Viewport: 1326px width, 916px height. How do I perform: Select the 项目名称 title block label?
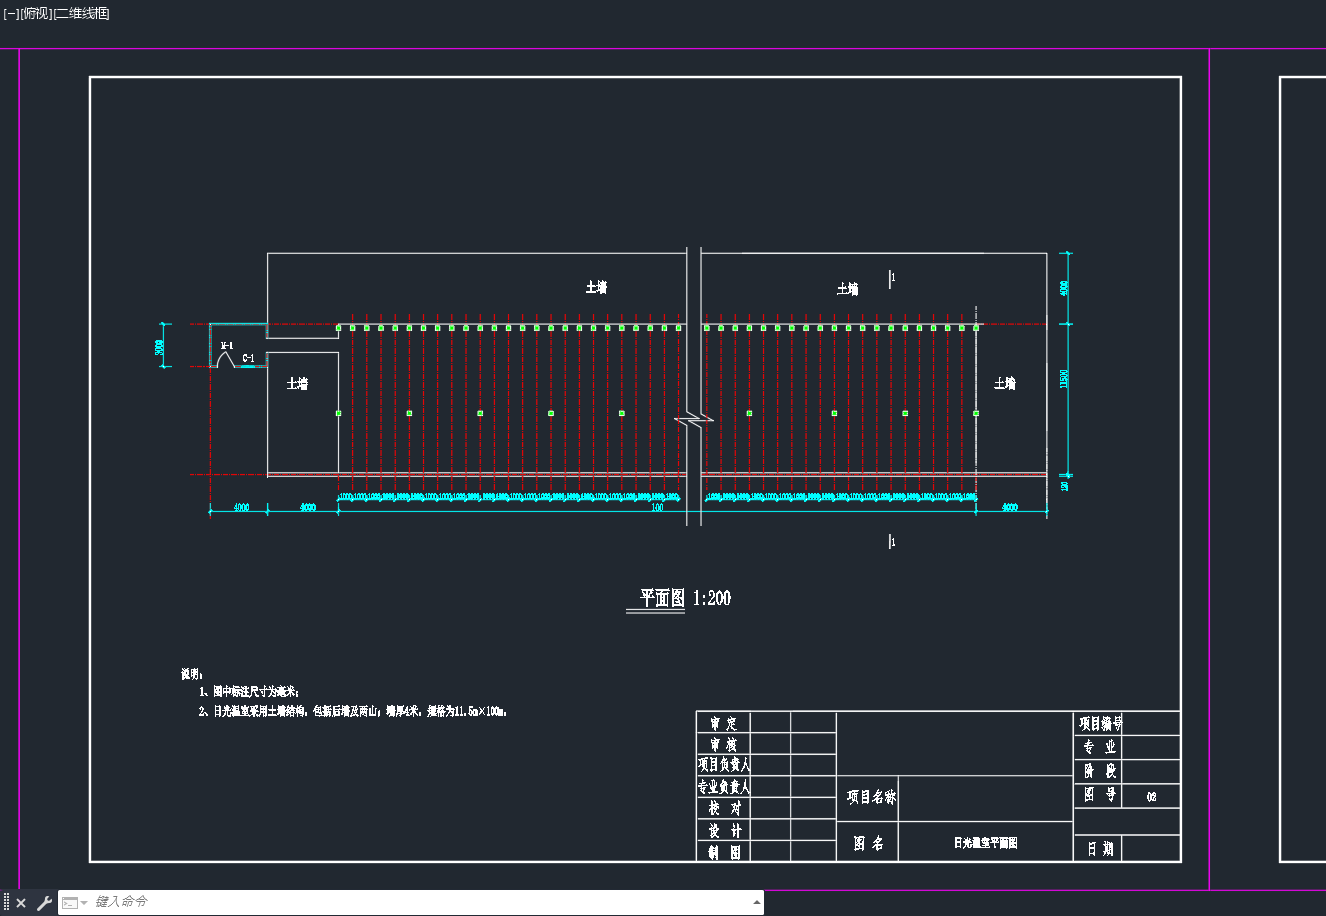[x=871, y=797]
